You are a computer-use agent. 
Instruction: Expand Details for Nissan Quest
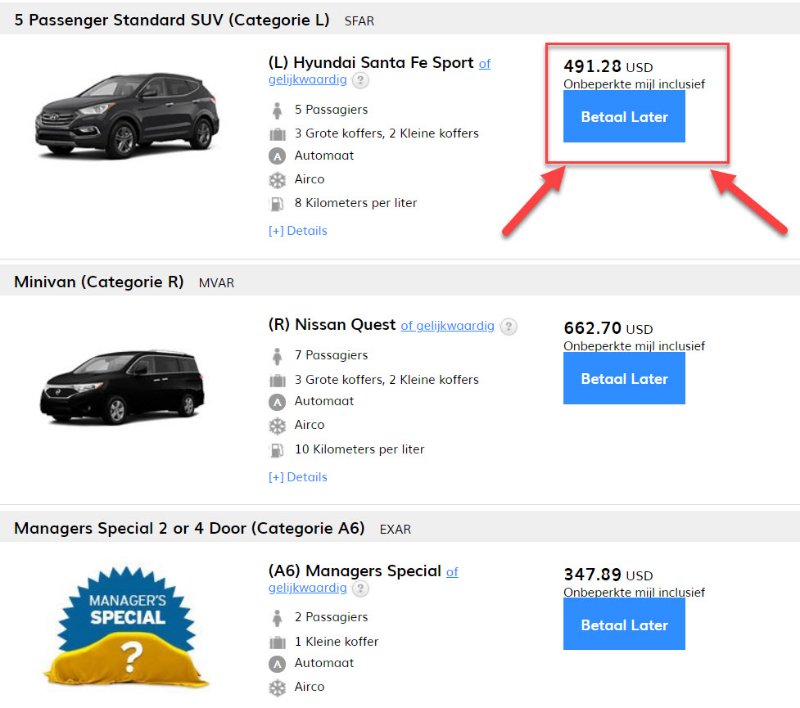[x=298, y=477]
